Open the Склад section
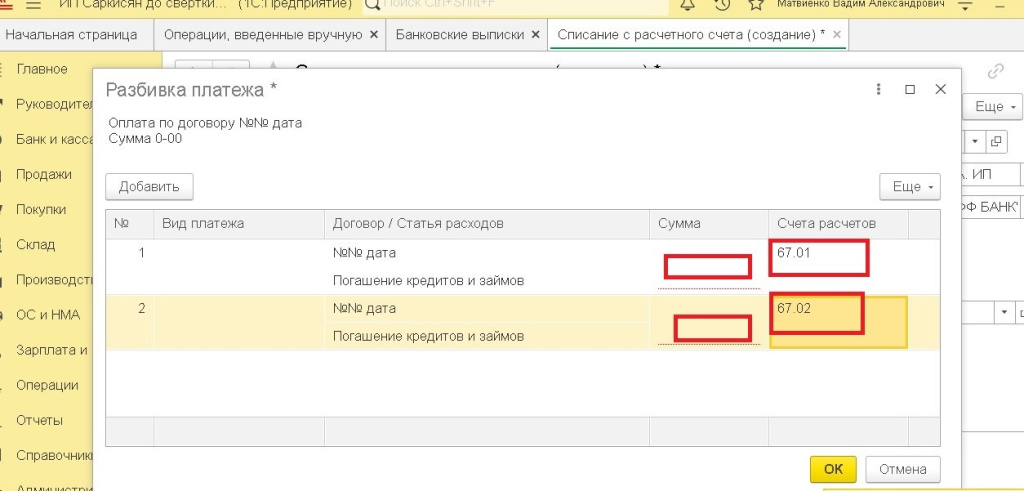 click(35, 245)
